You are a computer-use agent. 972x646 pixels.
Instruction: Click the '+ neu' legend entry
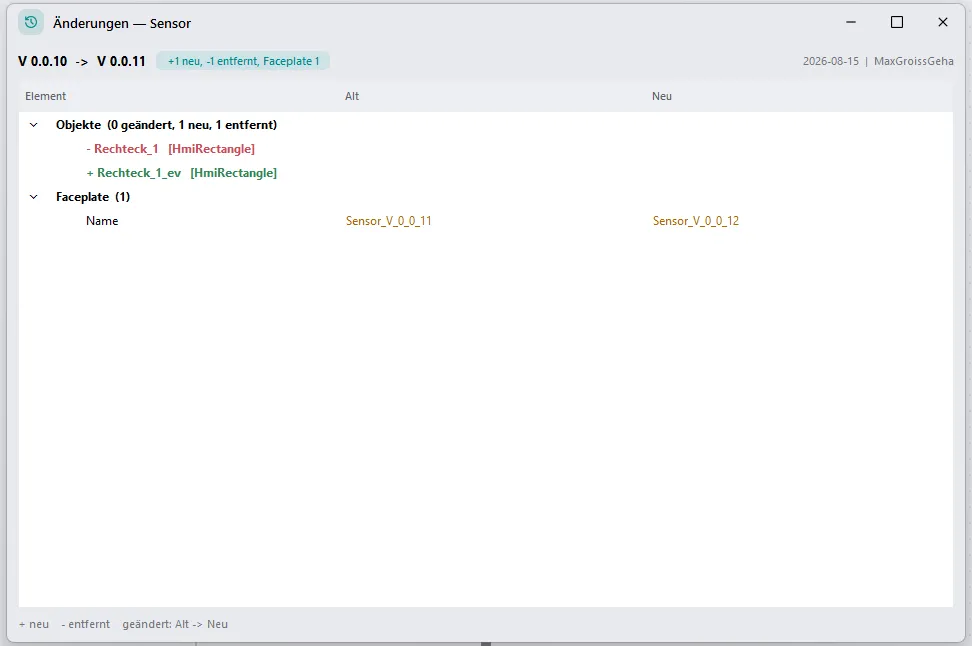[x=34, y=624]
